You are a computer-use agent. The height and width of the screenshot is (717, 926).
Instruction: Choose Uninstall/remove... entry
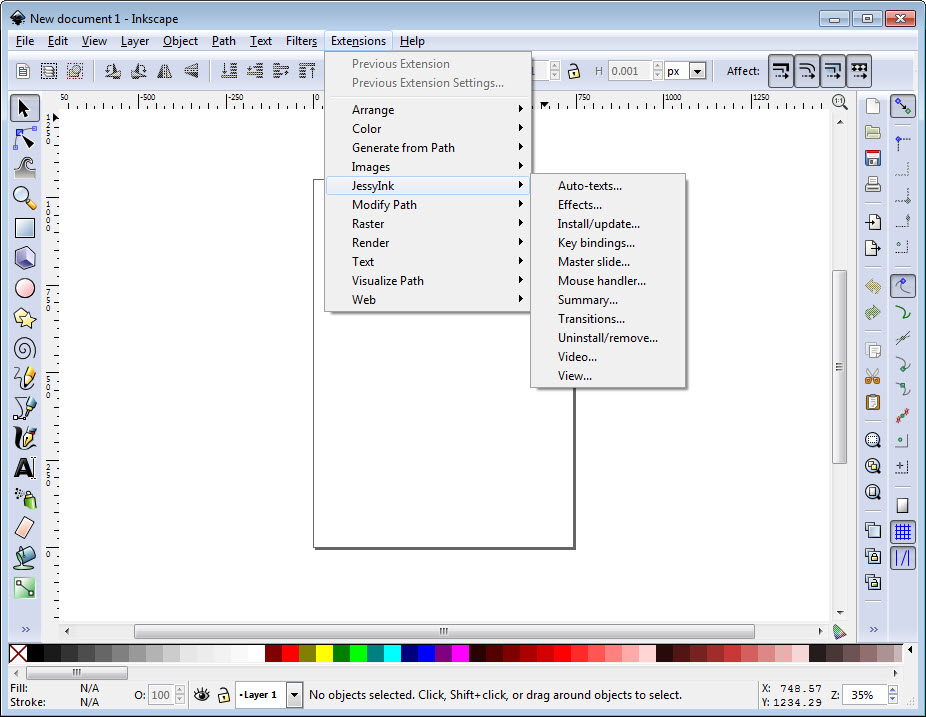pos(608,338)
